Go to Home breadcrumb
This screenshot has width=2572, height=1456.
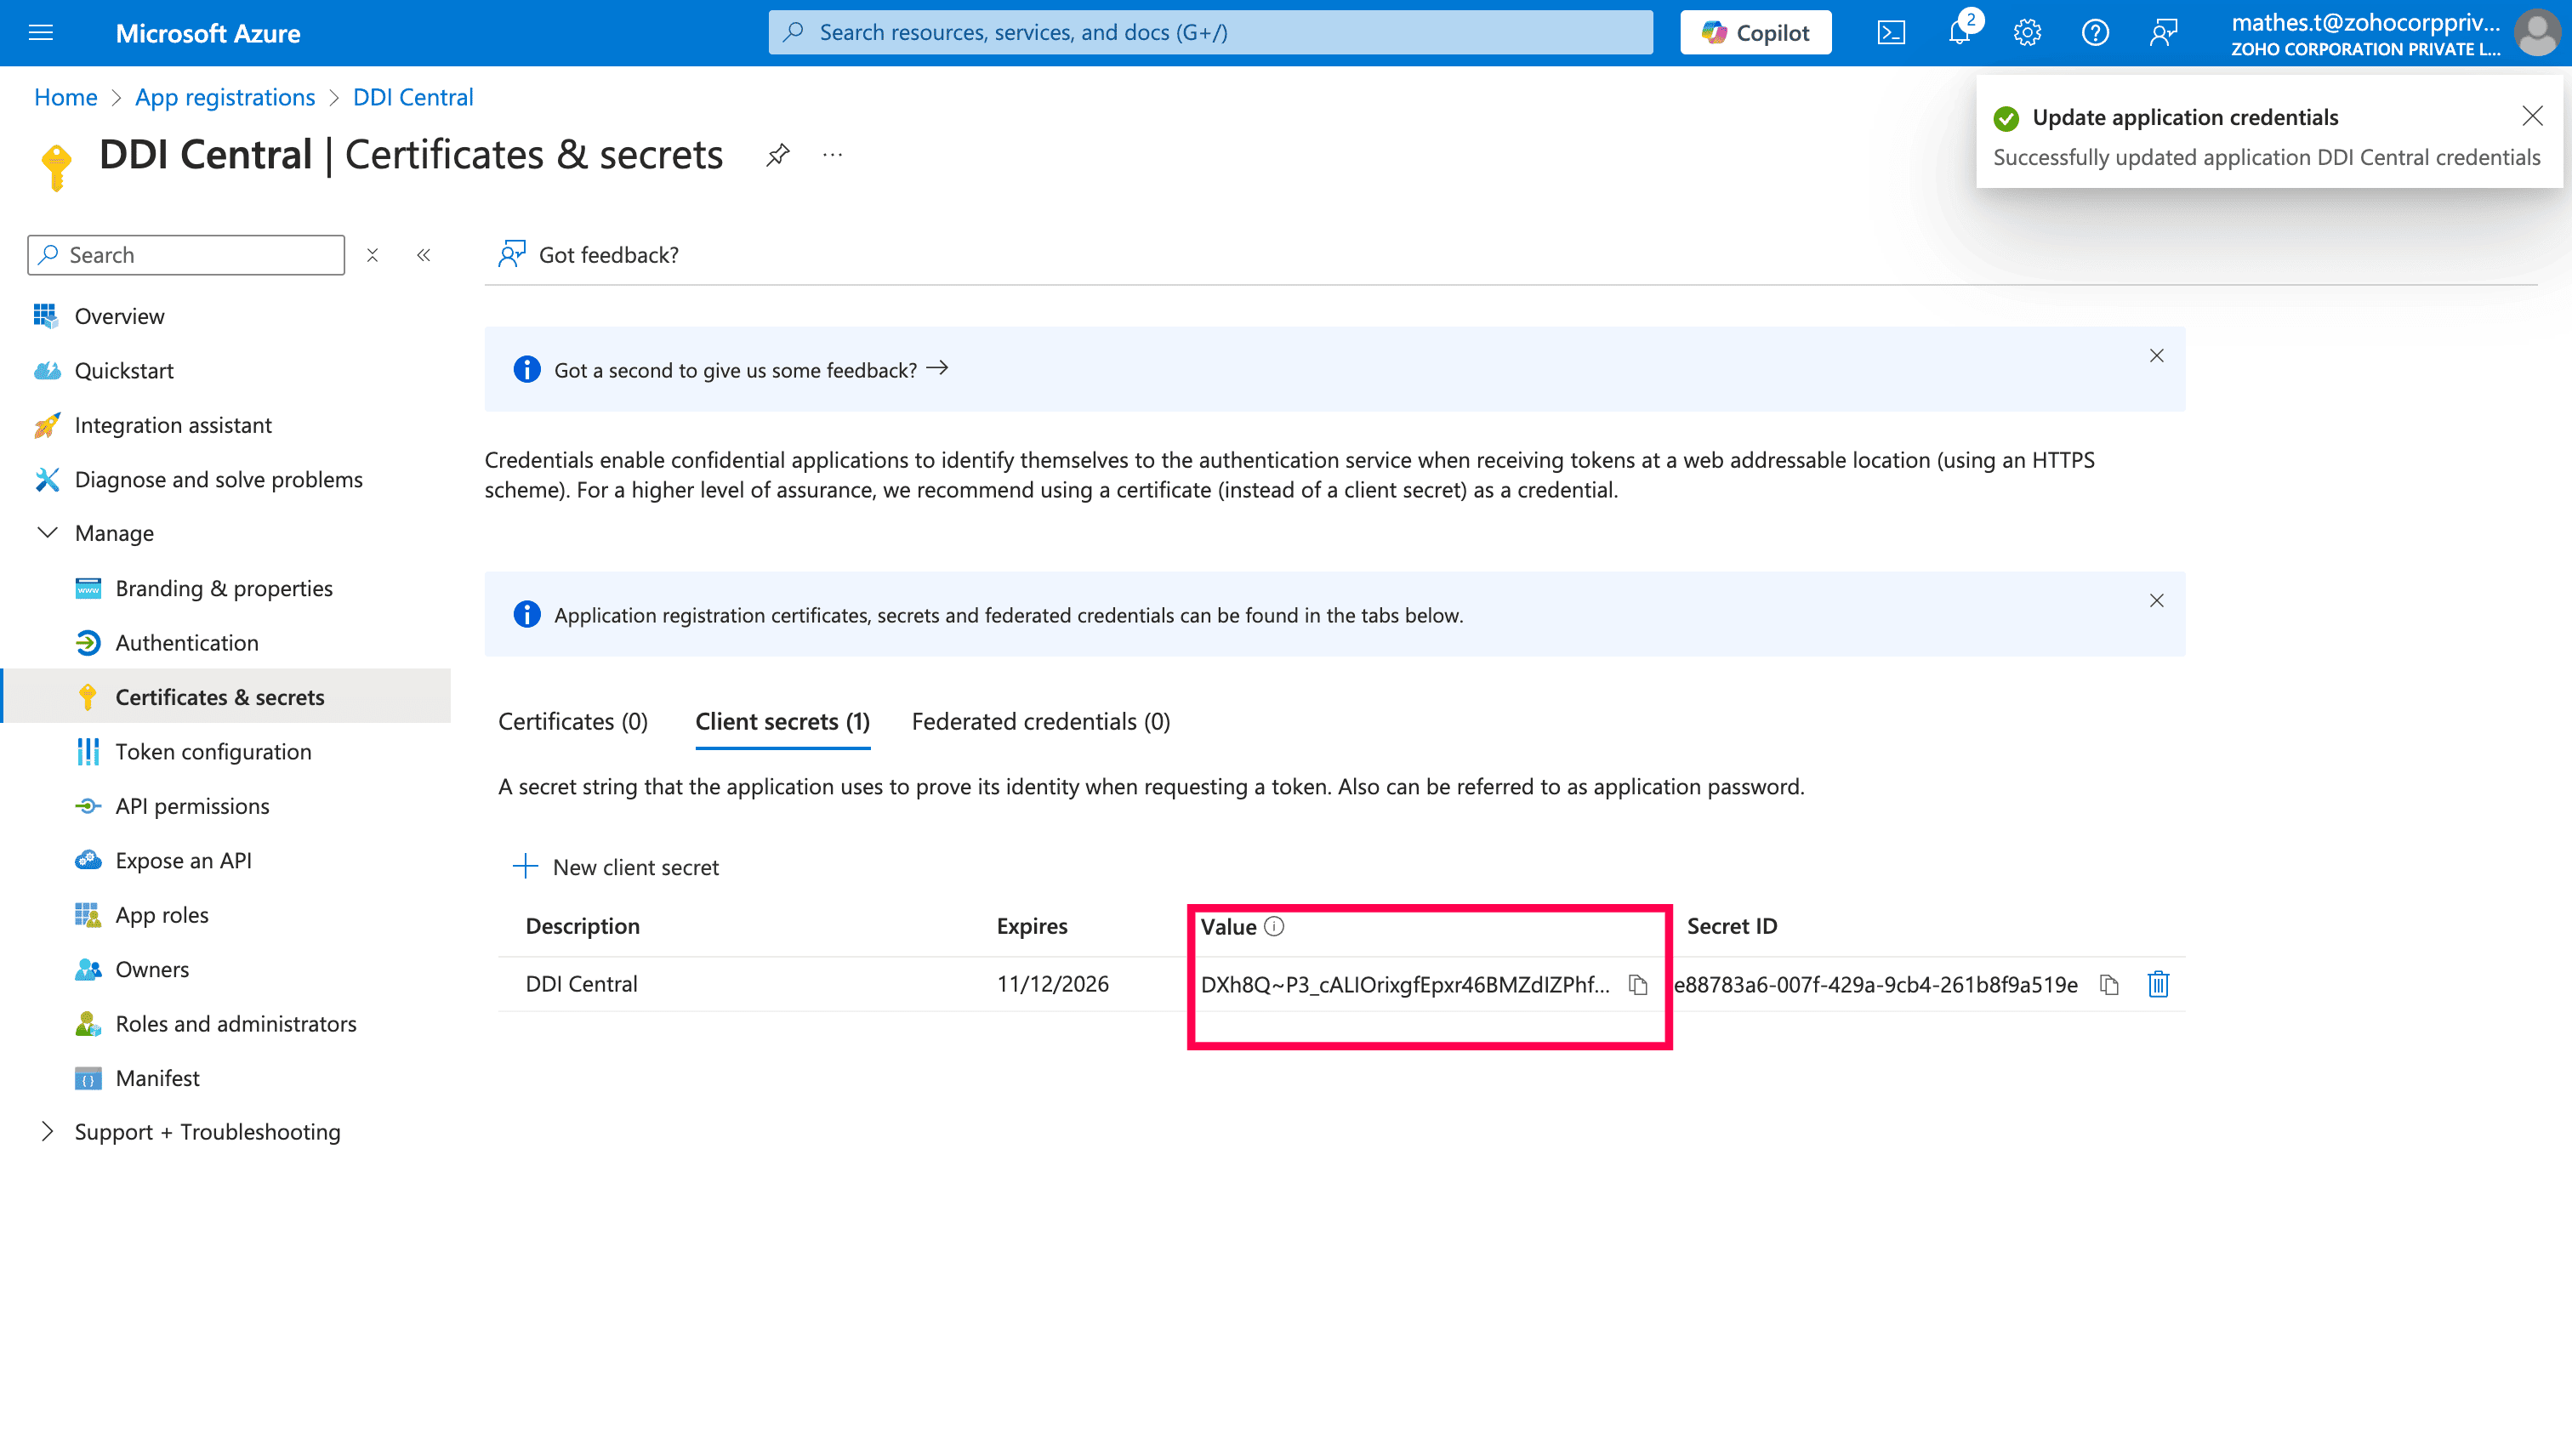tap(66, 97)
